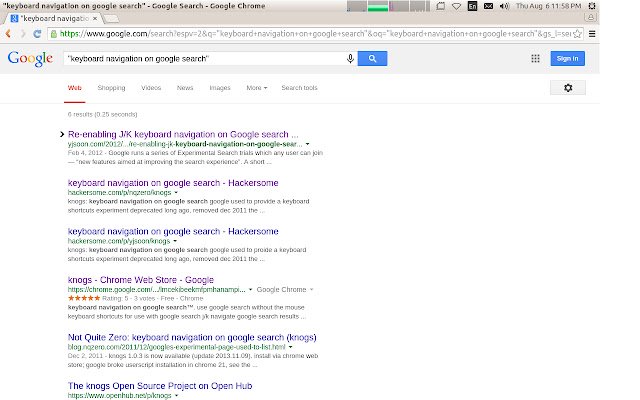Click the browser back arrow
Image resolution: width=640 pixels, height=400 pixels.
click(x=8, y=34)
